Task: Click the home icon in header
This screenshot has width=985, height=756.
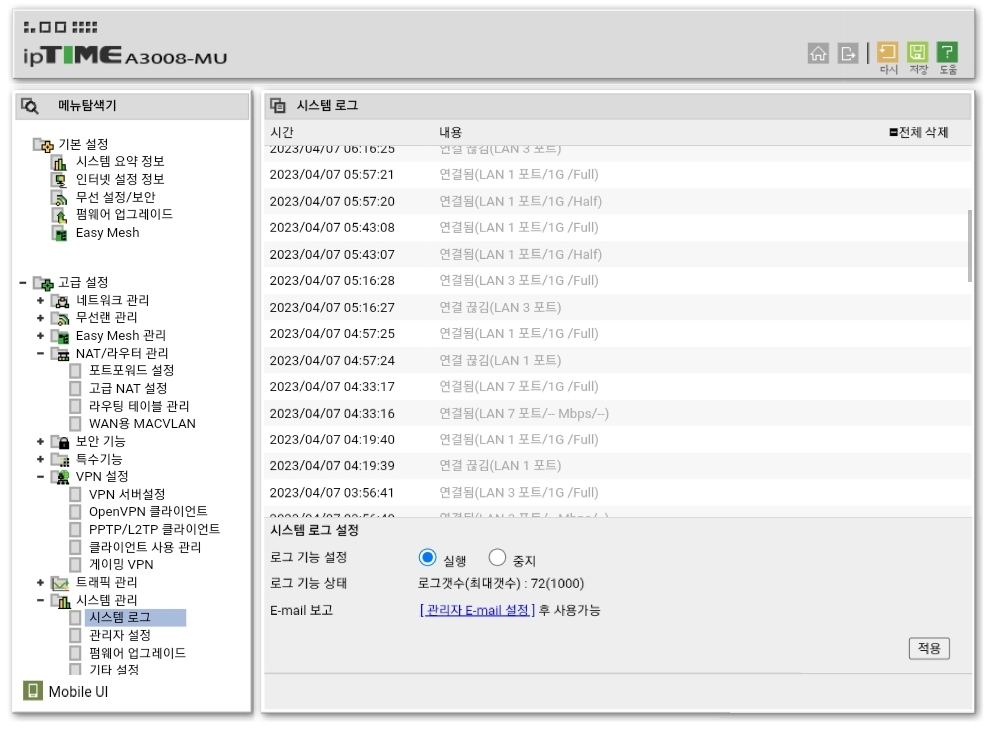Action: point(818,53)
